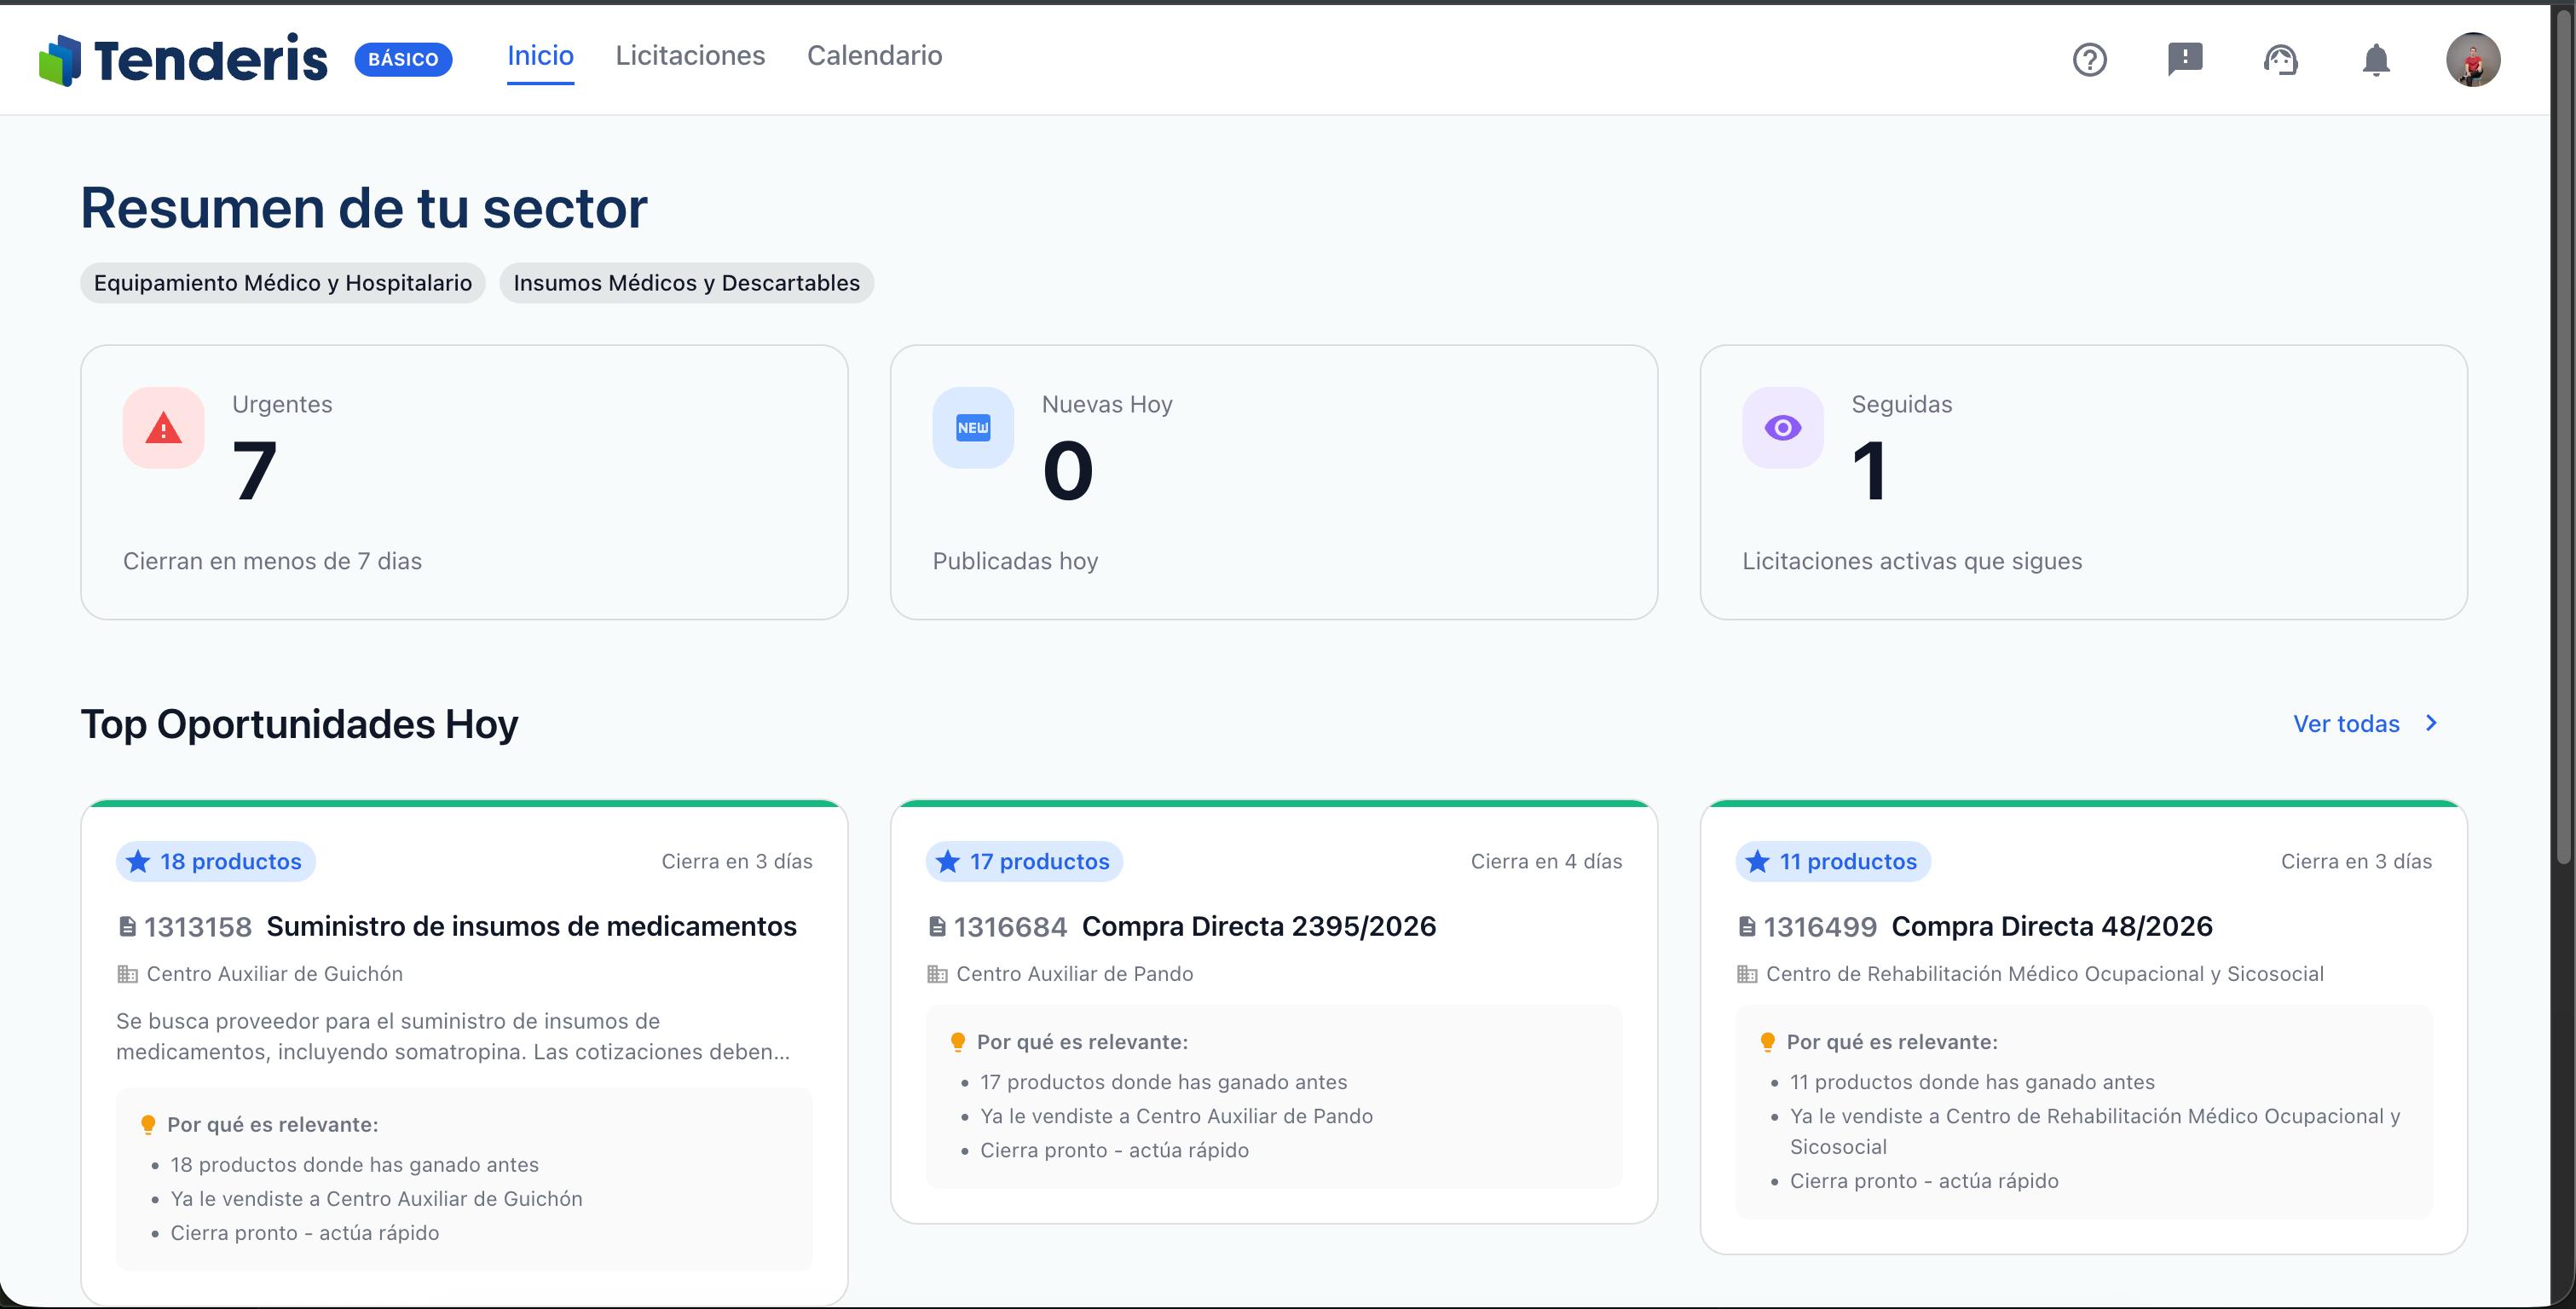Open the Calendario tab
Image resolution: width=2576 pixels, height=1309 pixels.
pos(874,56)
